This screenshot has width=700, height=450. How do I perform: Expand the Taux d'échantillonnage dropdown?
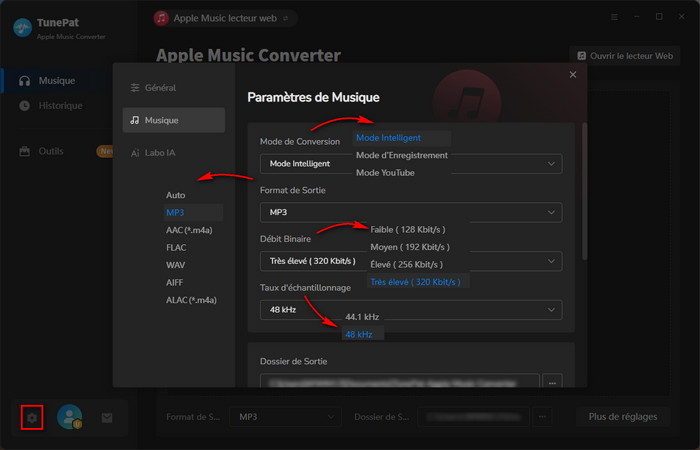pyautogui.click(x=411, y=310)
